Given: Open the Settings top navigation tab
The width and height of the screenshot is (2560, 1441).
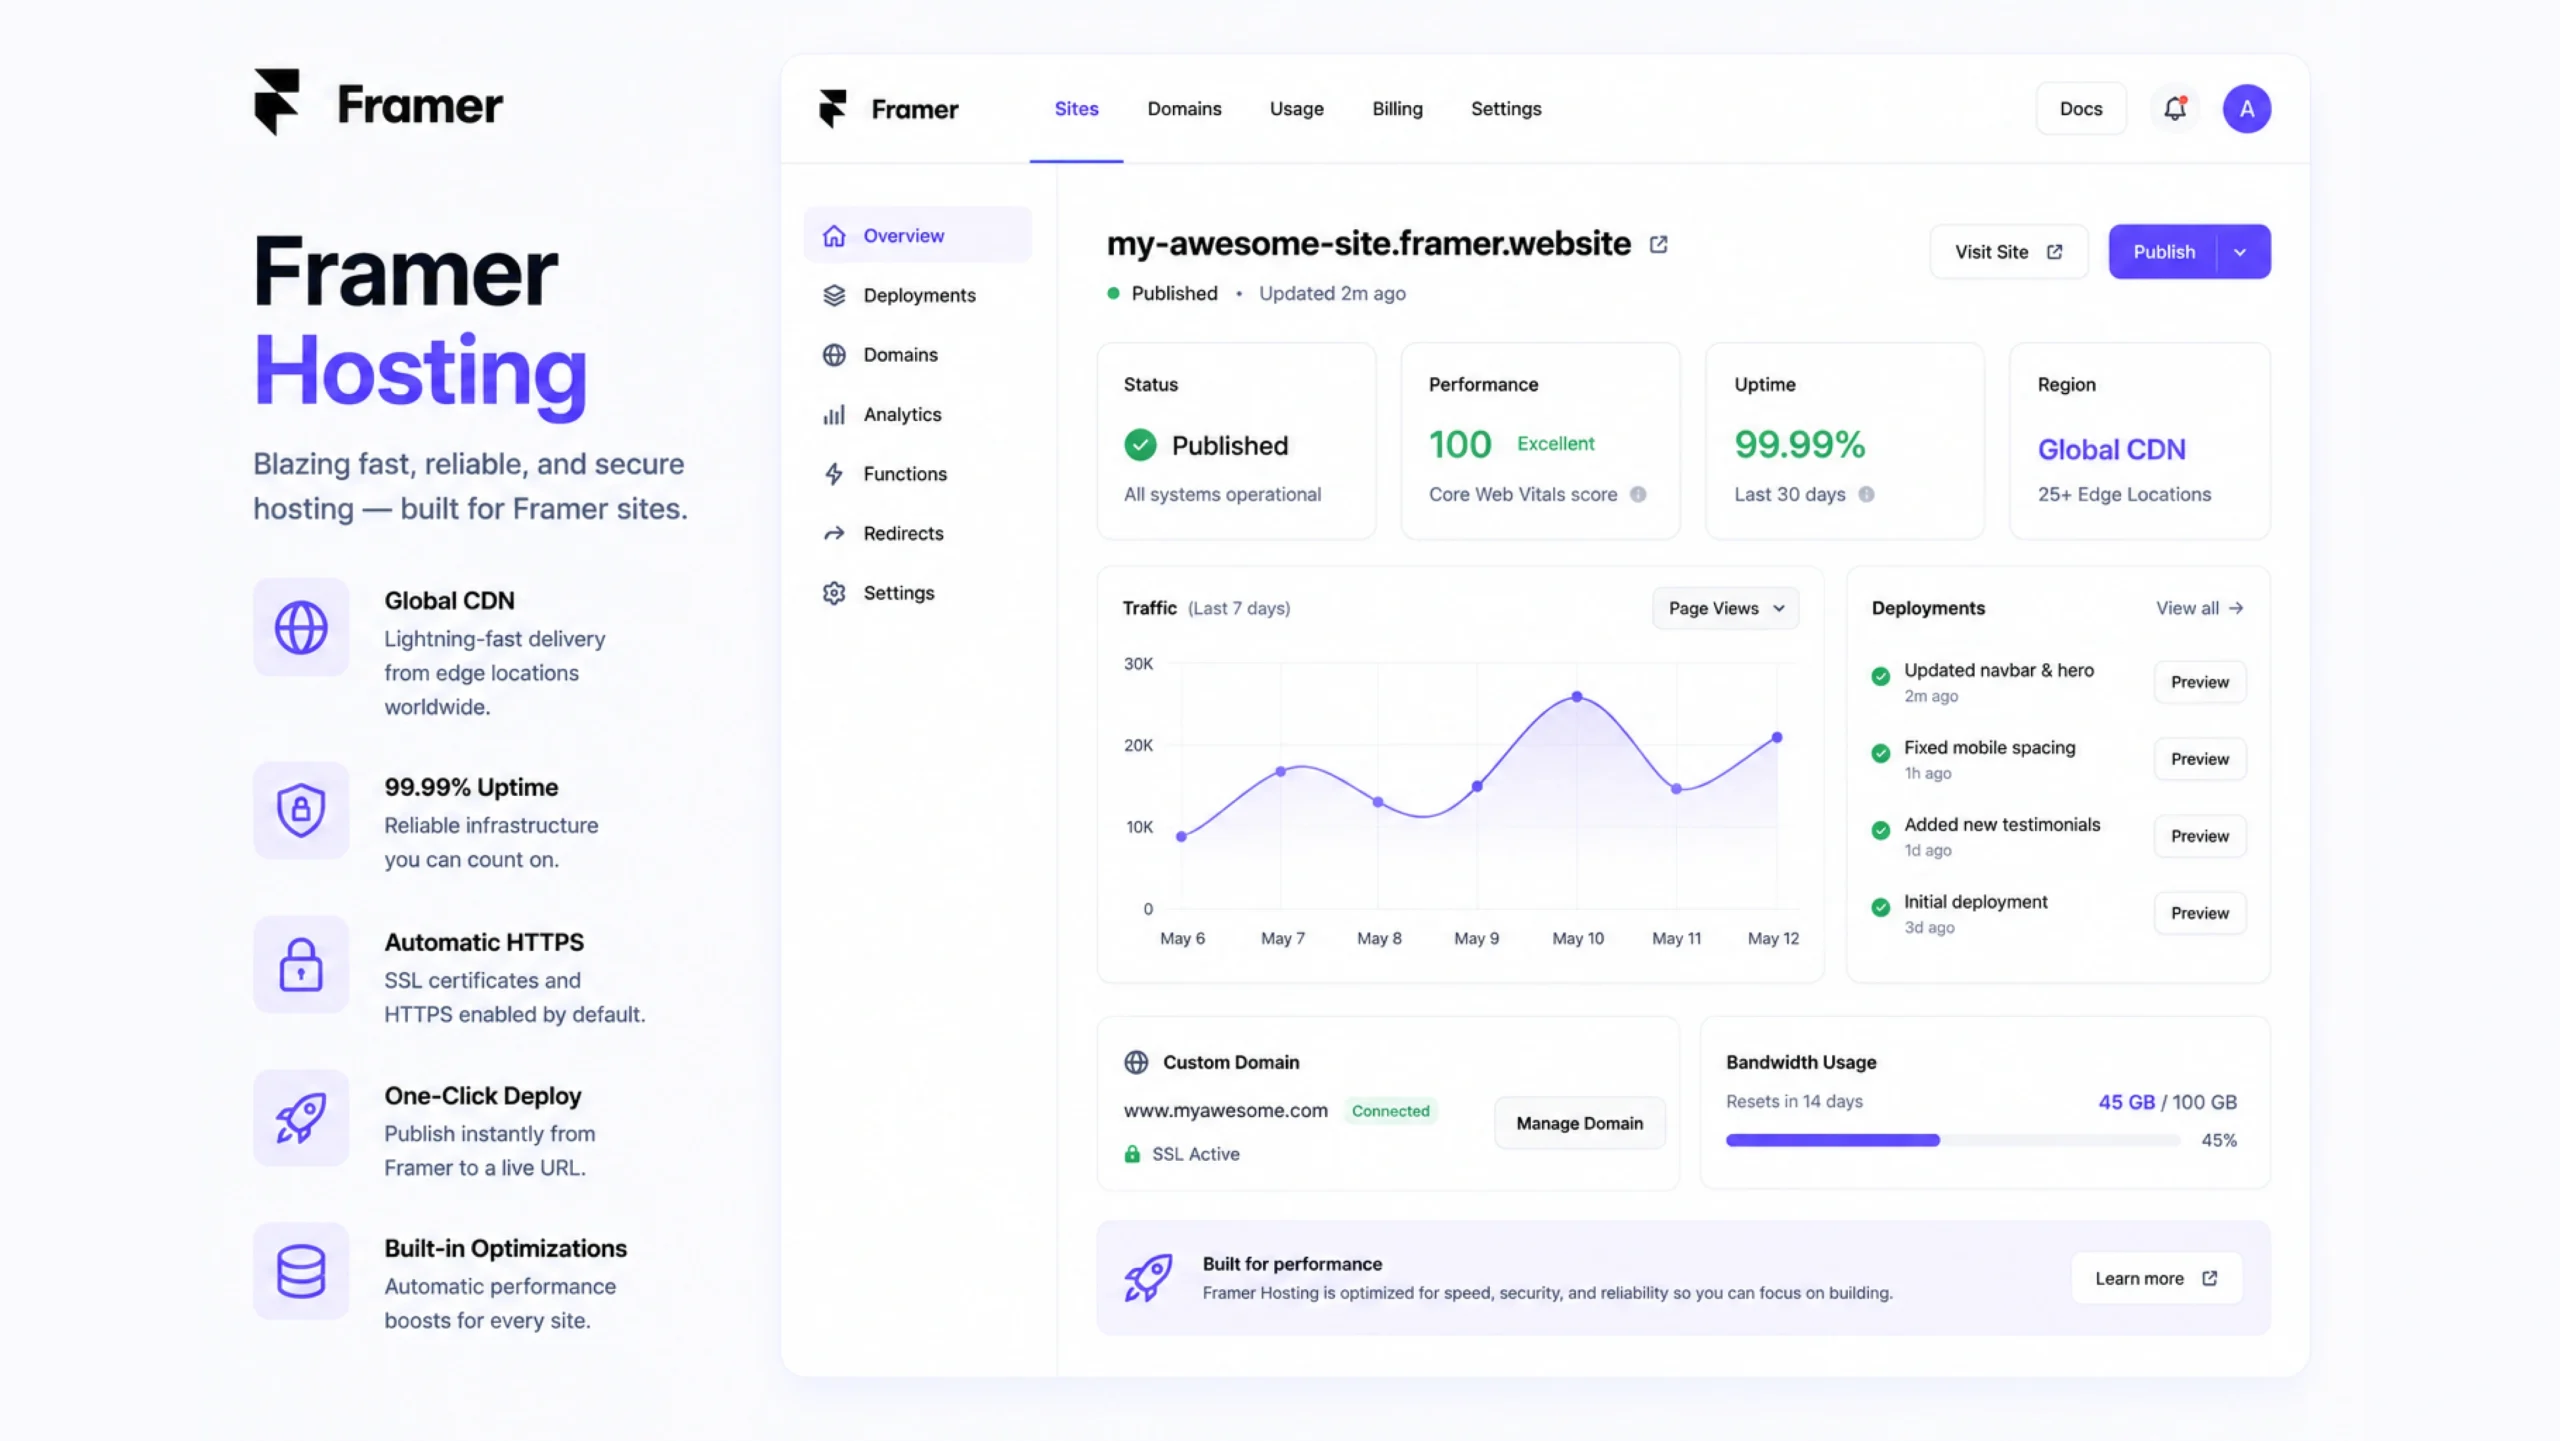Looking at the screenshot, I should (x=1506, y=109).
